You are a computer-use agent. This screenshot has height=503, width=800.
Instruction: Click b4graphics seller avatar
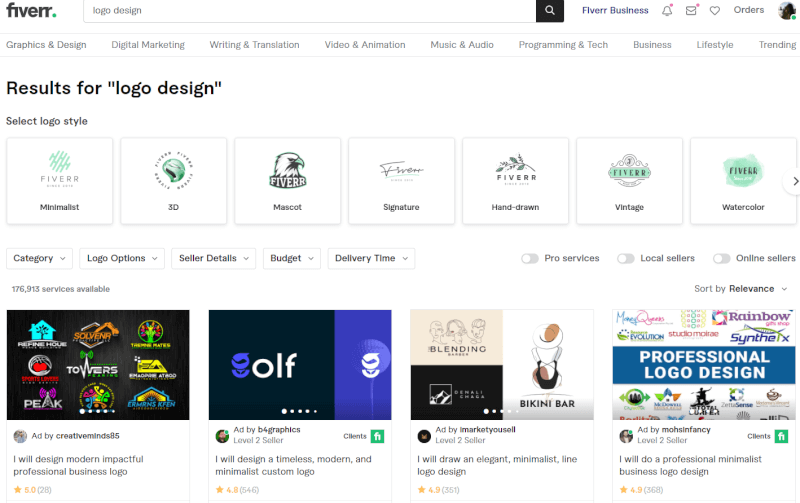coord(222,436)
